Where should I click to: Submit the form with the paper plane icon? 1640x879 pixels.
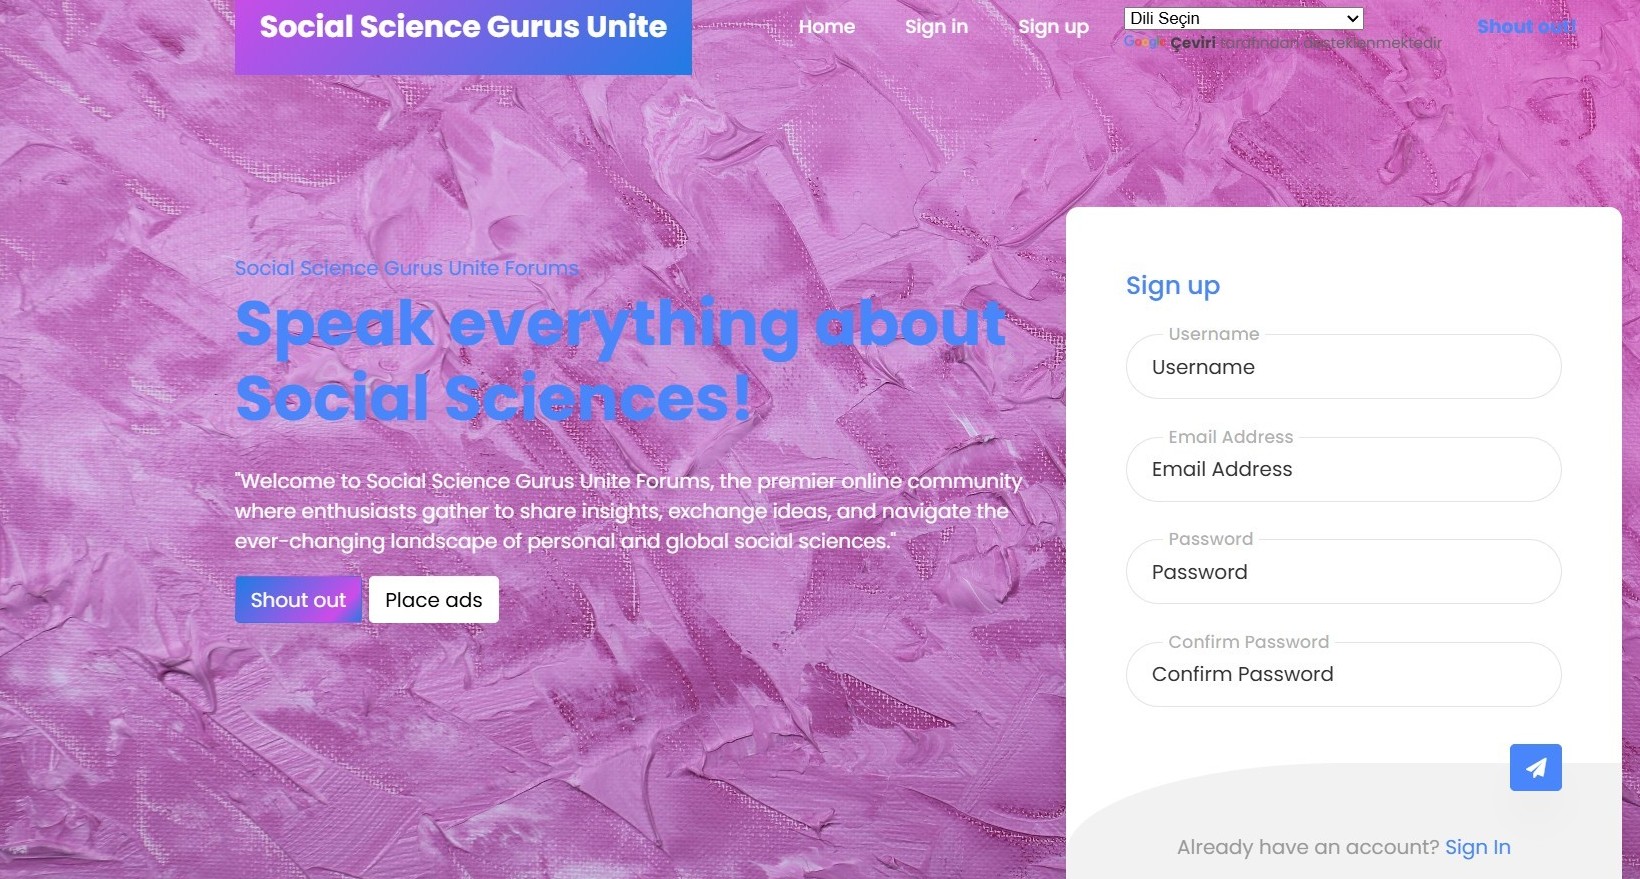point(1535,767)
